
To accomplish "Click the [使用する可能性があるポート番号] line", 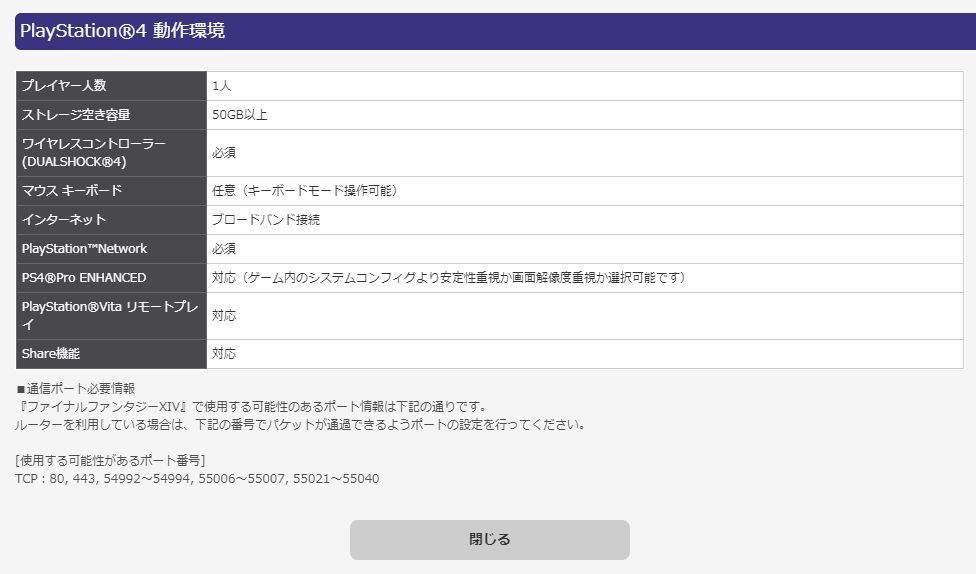I will point(110,461).
